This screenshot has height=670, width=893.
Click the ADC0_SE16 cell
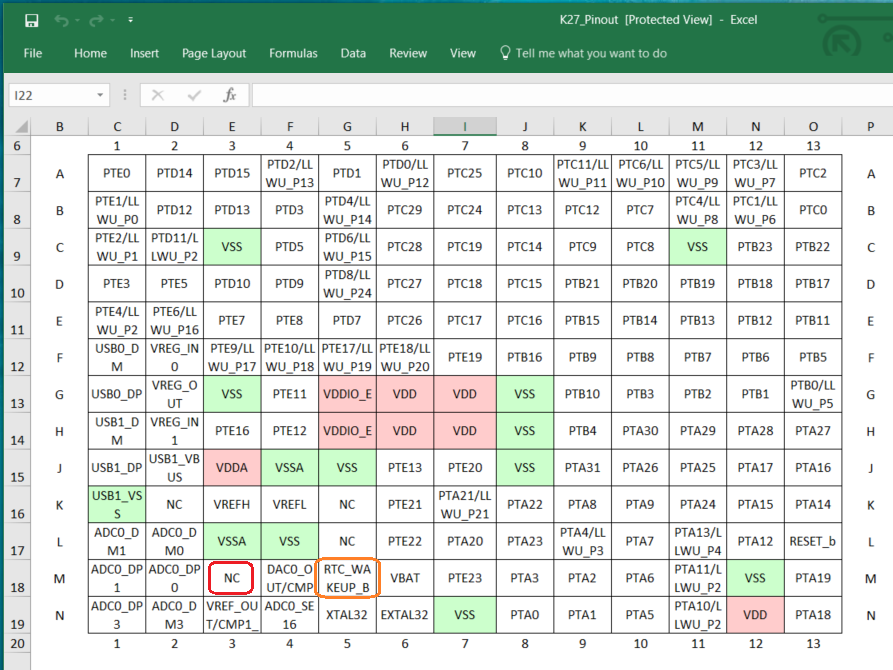pyautogui.click(x=289, y=615)
